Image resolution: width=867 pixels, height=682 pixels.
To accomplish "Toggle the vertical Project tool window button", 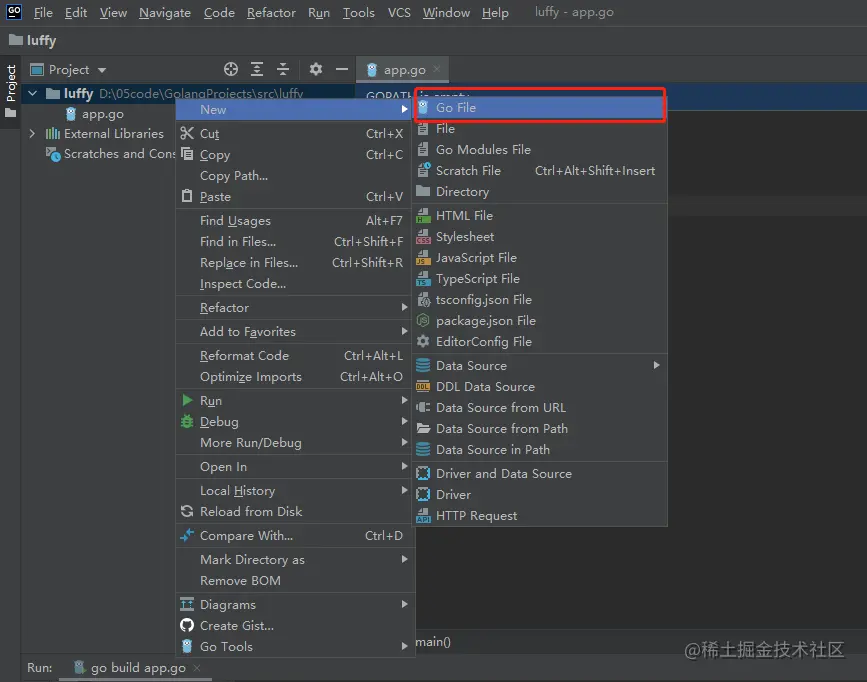I will [11, 91].
